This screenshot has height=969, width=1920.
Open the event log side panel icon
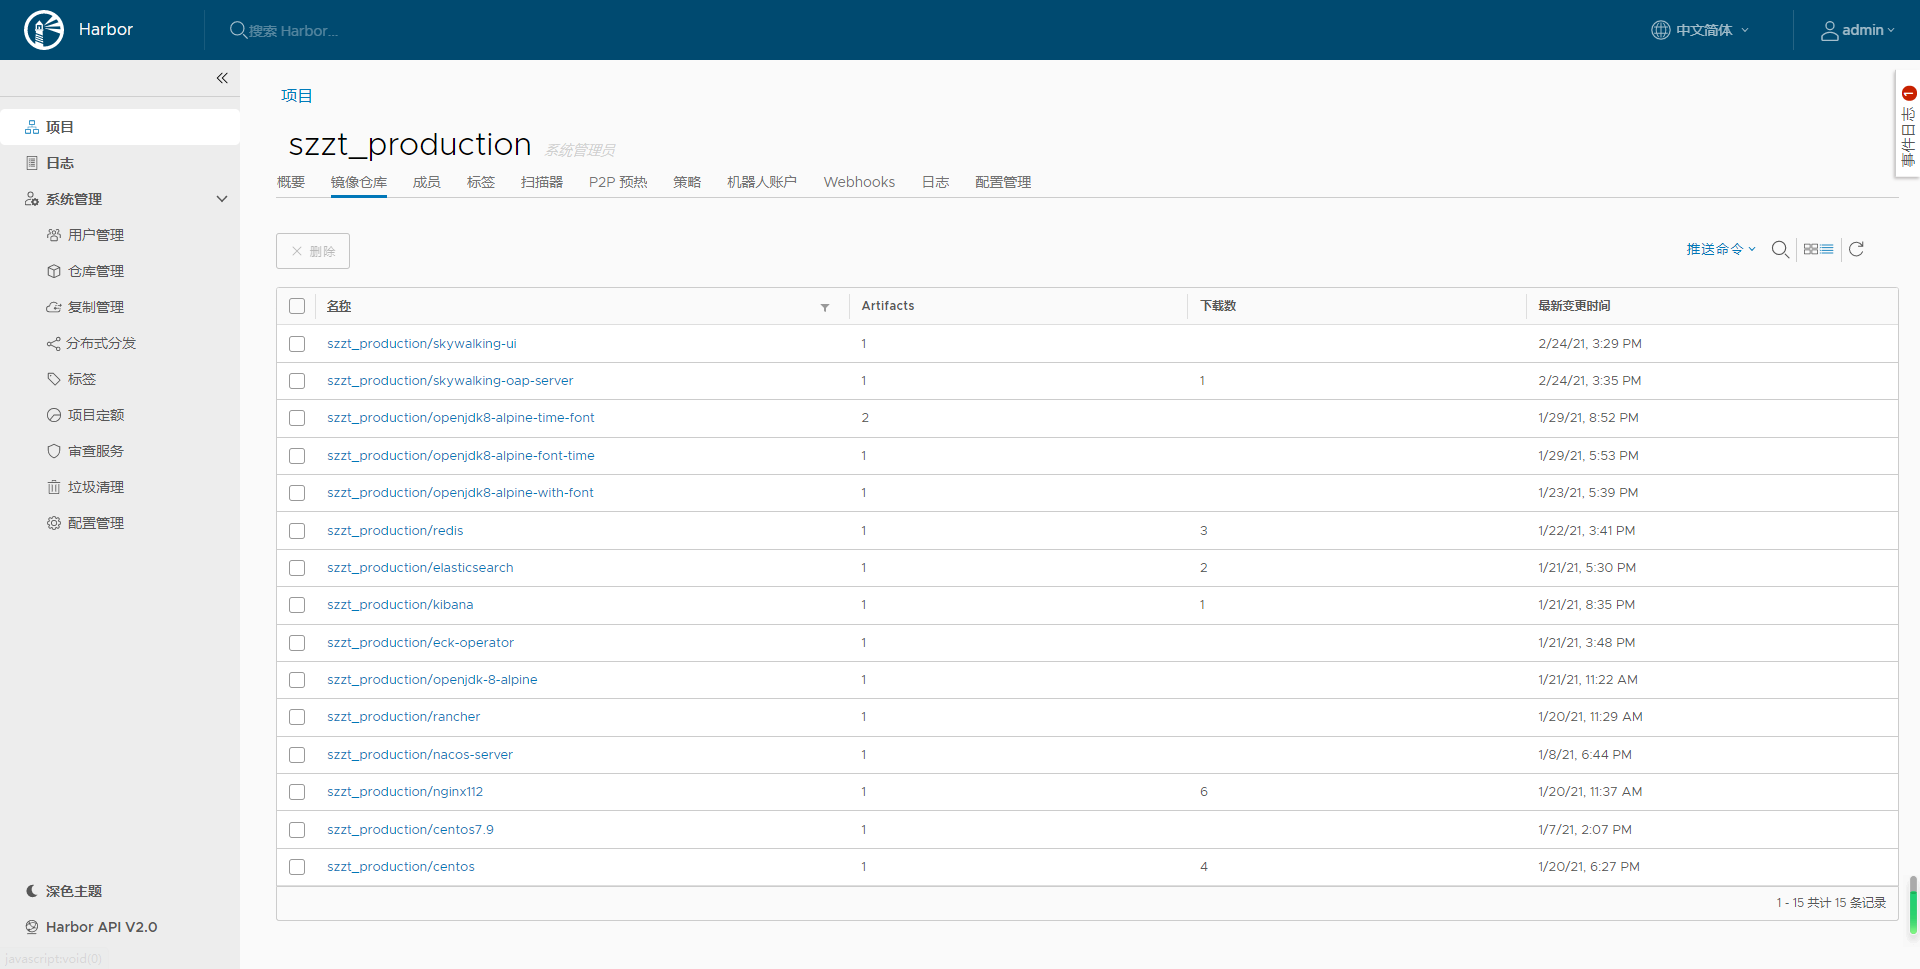pos(1908,124)
